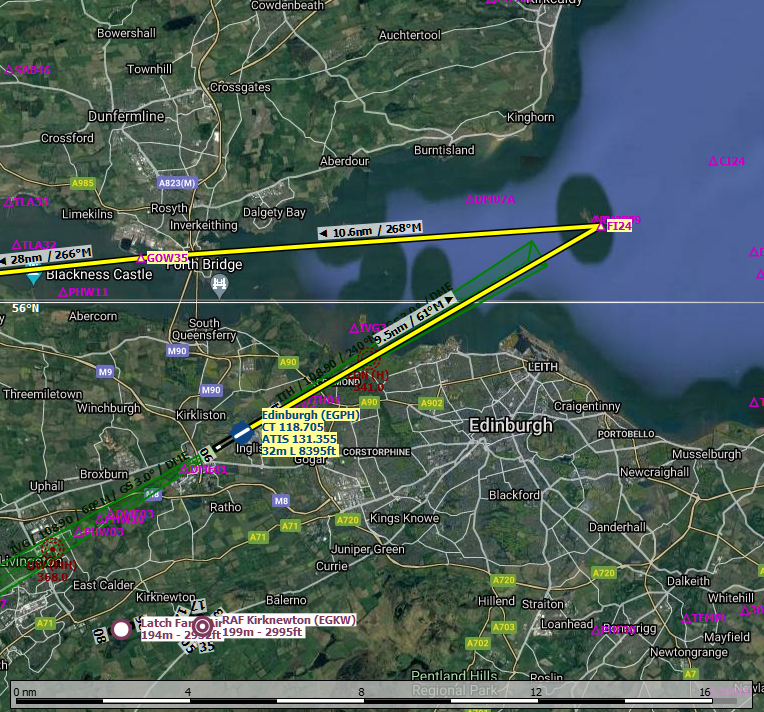This screenshot has height=712, width=764.
Task: Click the CT 118.705 frequency text
Action: click(x=293, y=427)
